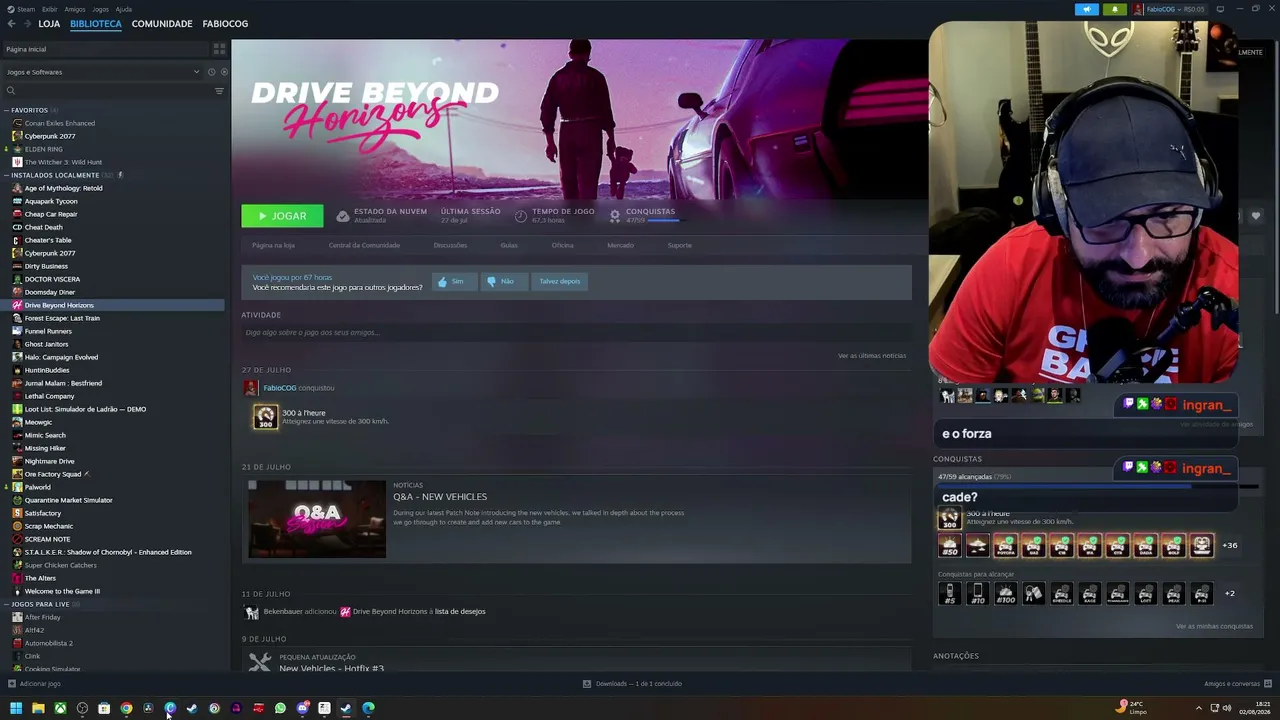Open game settings gear icon for Conquistas
Viewport: 1280px width, 720px height.
point(615,215)
